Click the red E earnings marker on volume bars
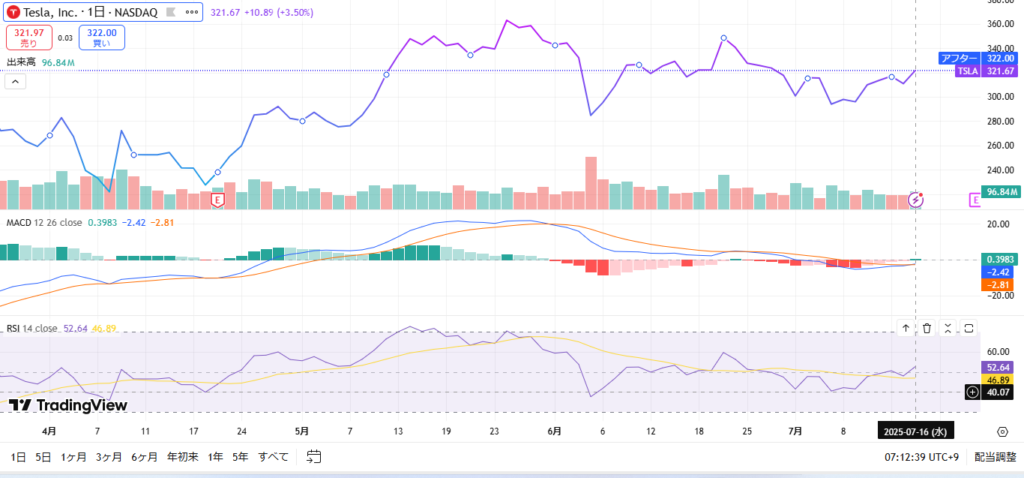 point(218,200)
